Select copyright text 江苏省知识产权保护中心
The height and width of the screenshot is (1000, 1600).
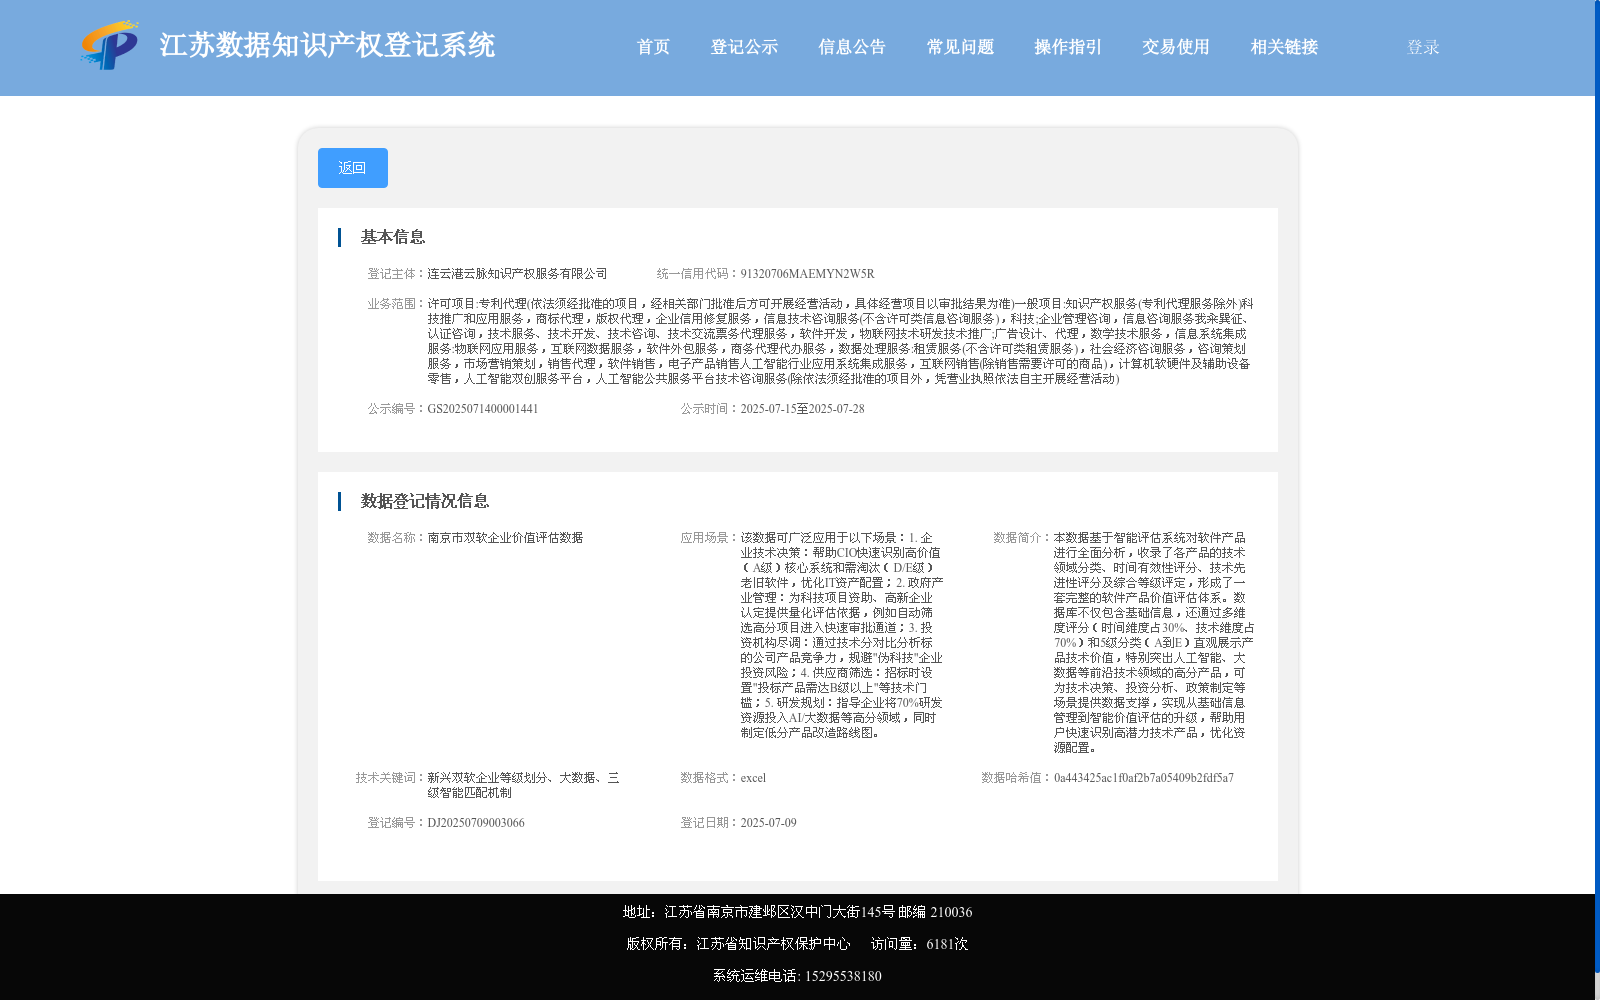773,944
